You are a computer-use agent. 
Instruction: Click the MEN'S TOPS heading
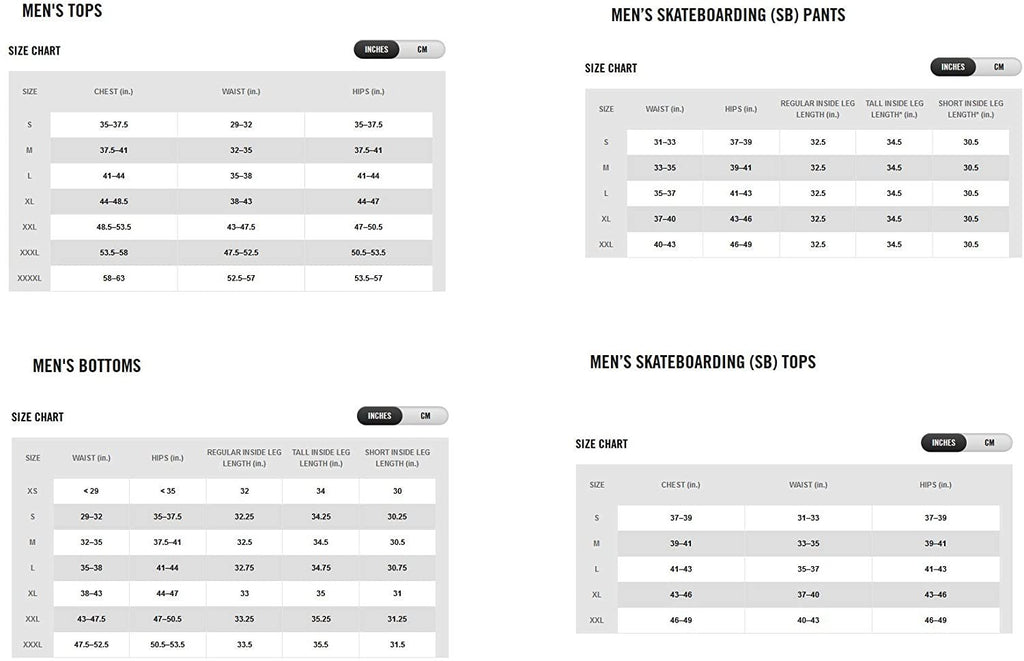(62, 11)
